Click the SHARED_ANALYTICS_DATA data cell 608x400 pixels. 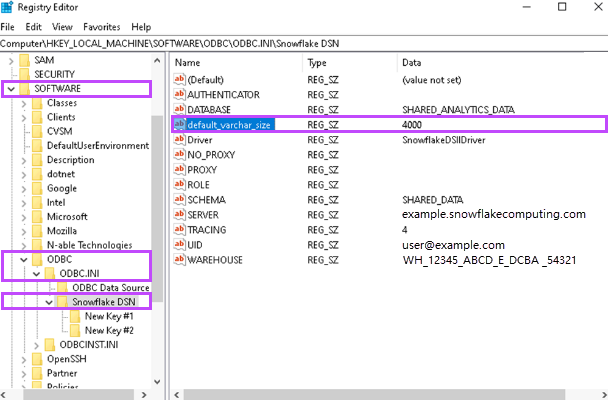tap(458, 110)
